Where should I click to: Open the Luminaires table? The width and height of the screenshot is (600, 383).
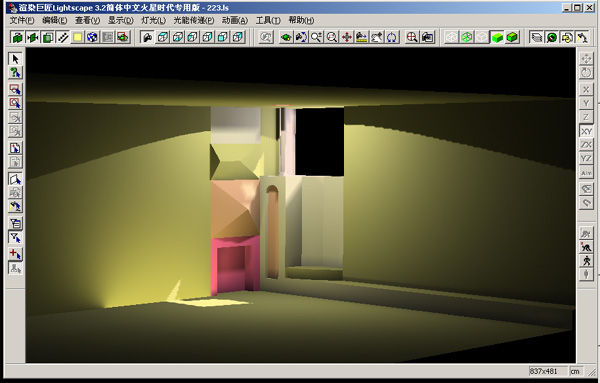pyautogui.click(x=582, y=37)
